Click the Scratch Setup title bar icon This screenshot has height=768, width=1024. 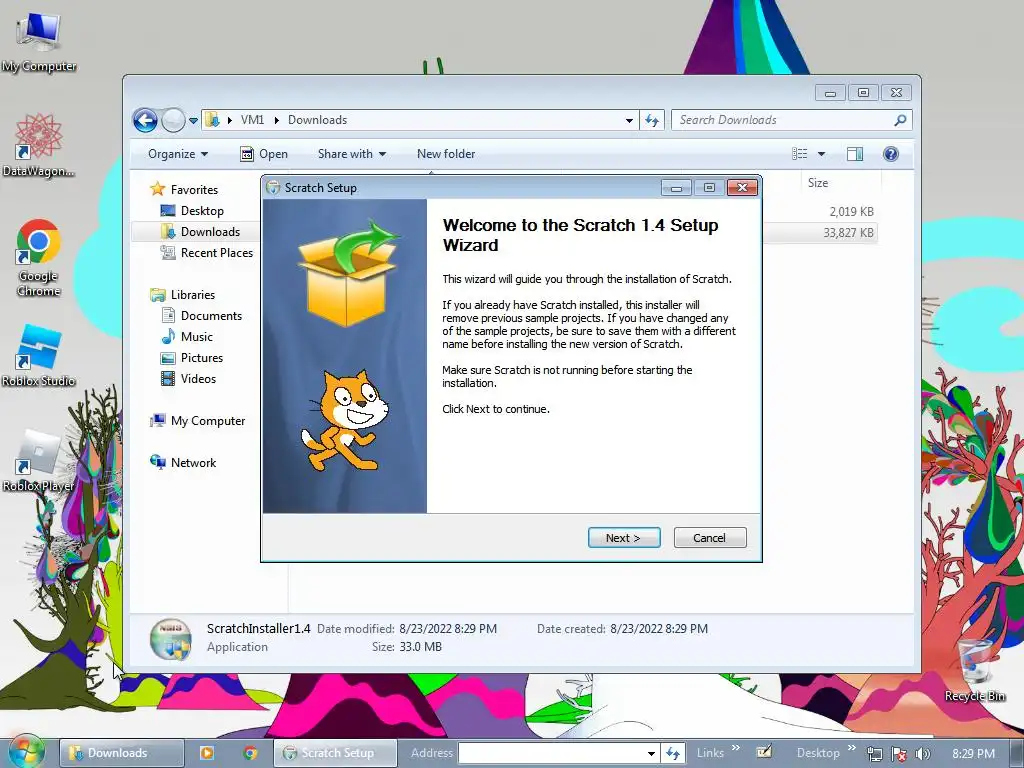click(x=273, y=187)
